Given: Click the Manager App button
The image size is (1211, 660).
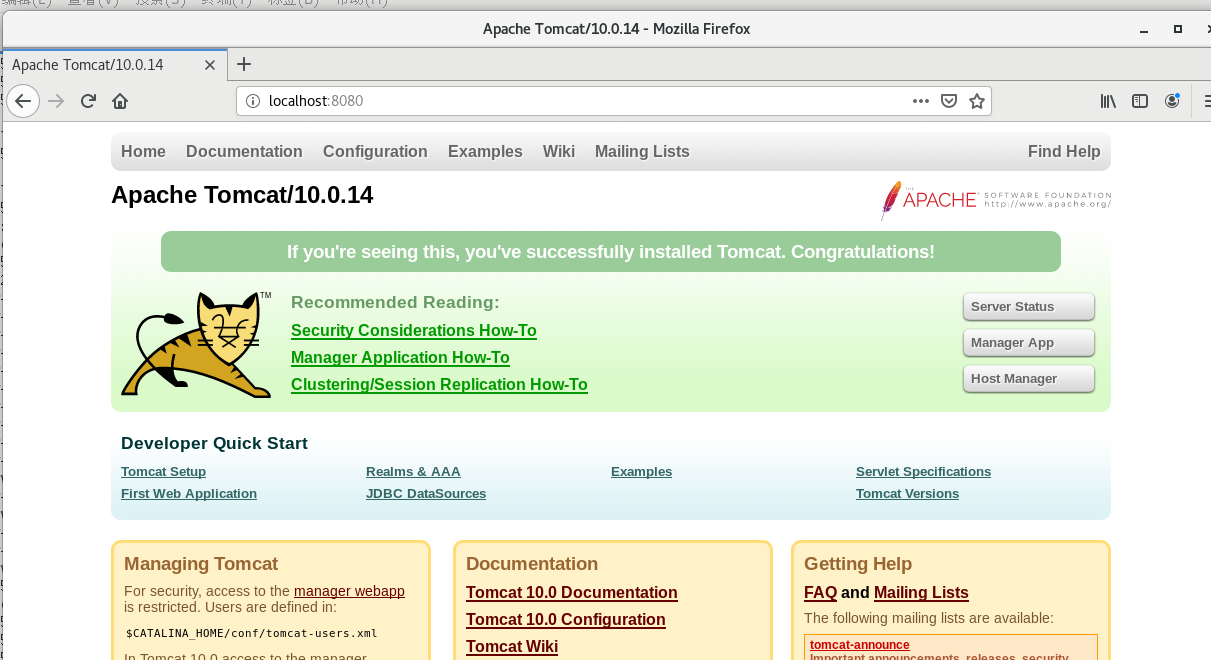Looking at the screenshot, I should 1028,343.
